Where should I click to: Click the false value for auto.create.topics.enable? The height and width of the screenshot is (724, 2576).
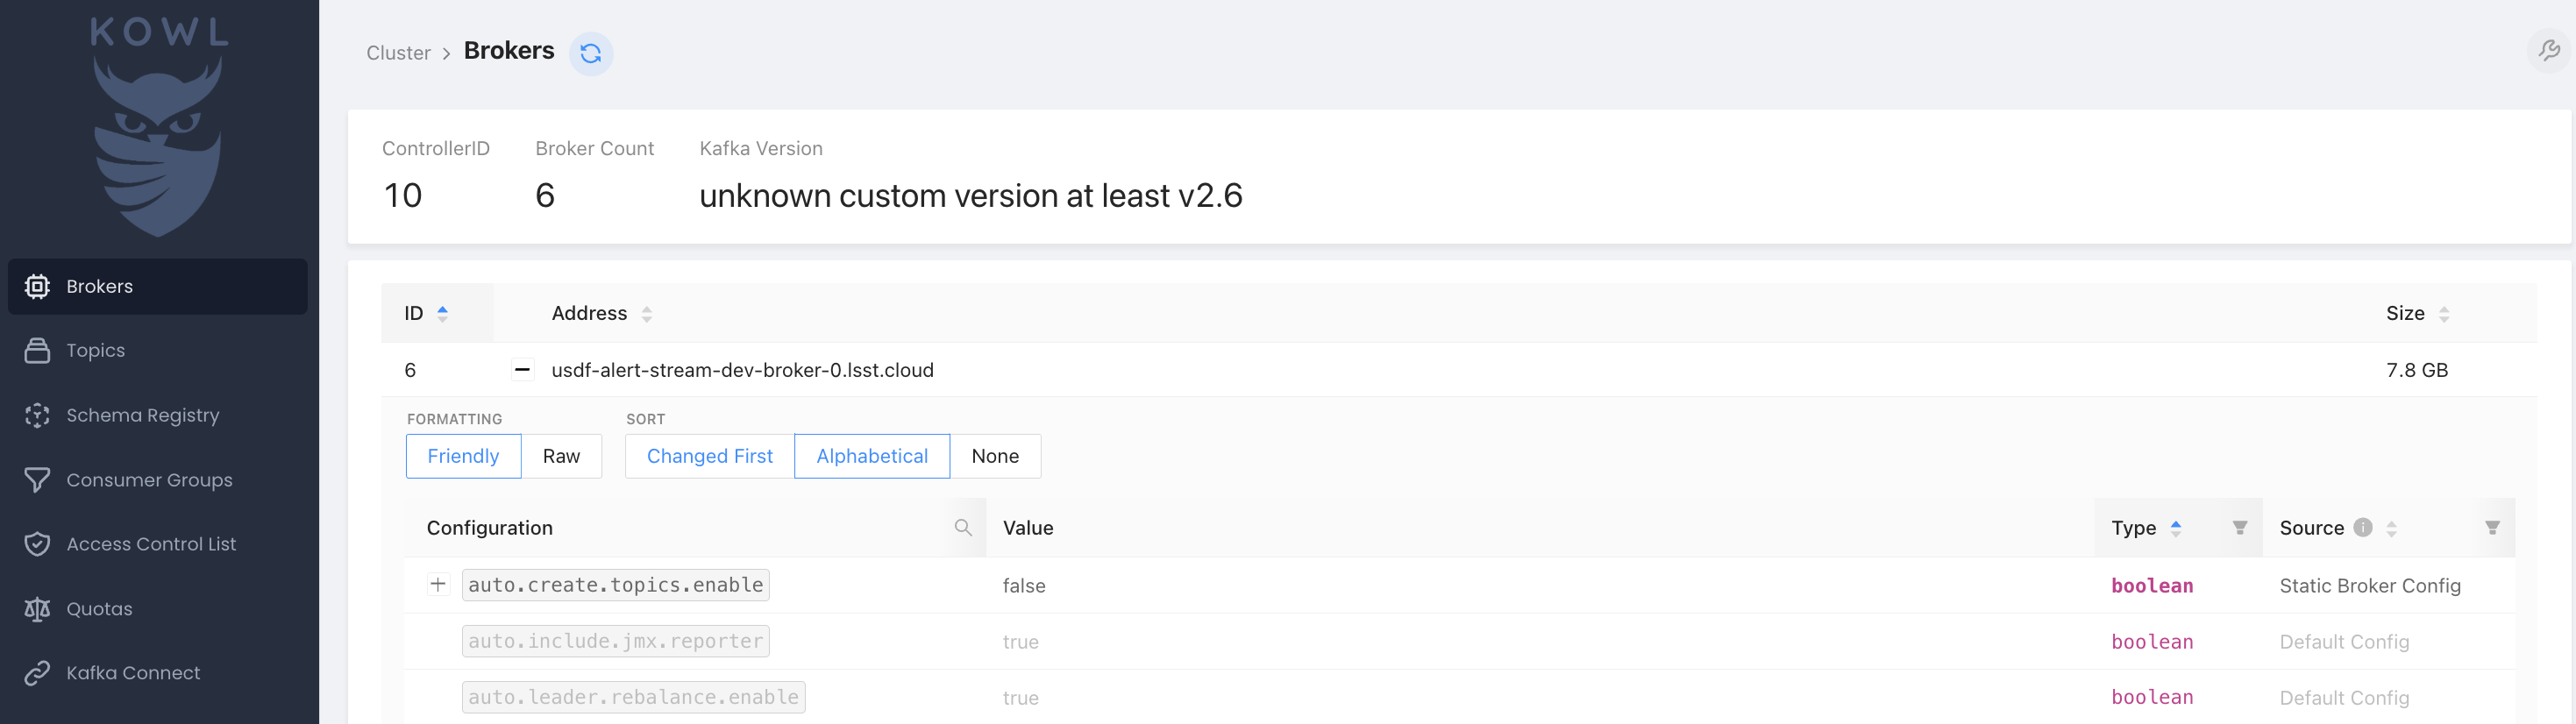1024,586
